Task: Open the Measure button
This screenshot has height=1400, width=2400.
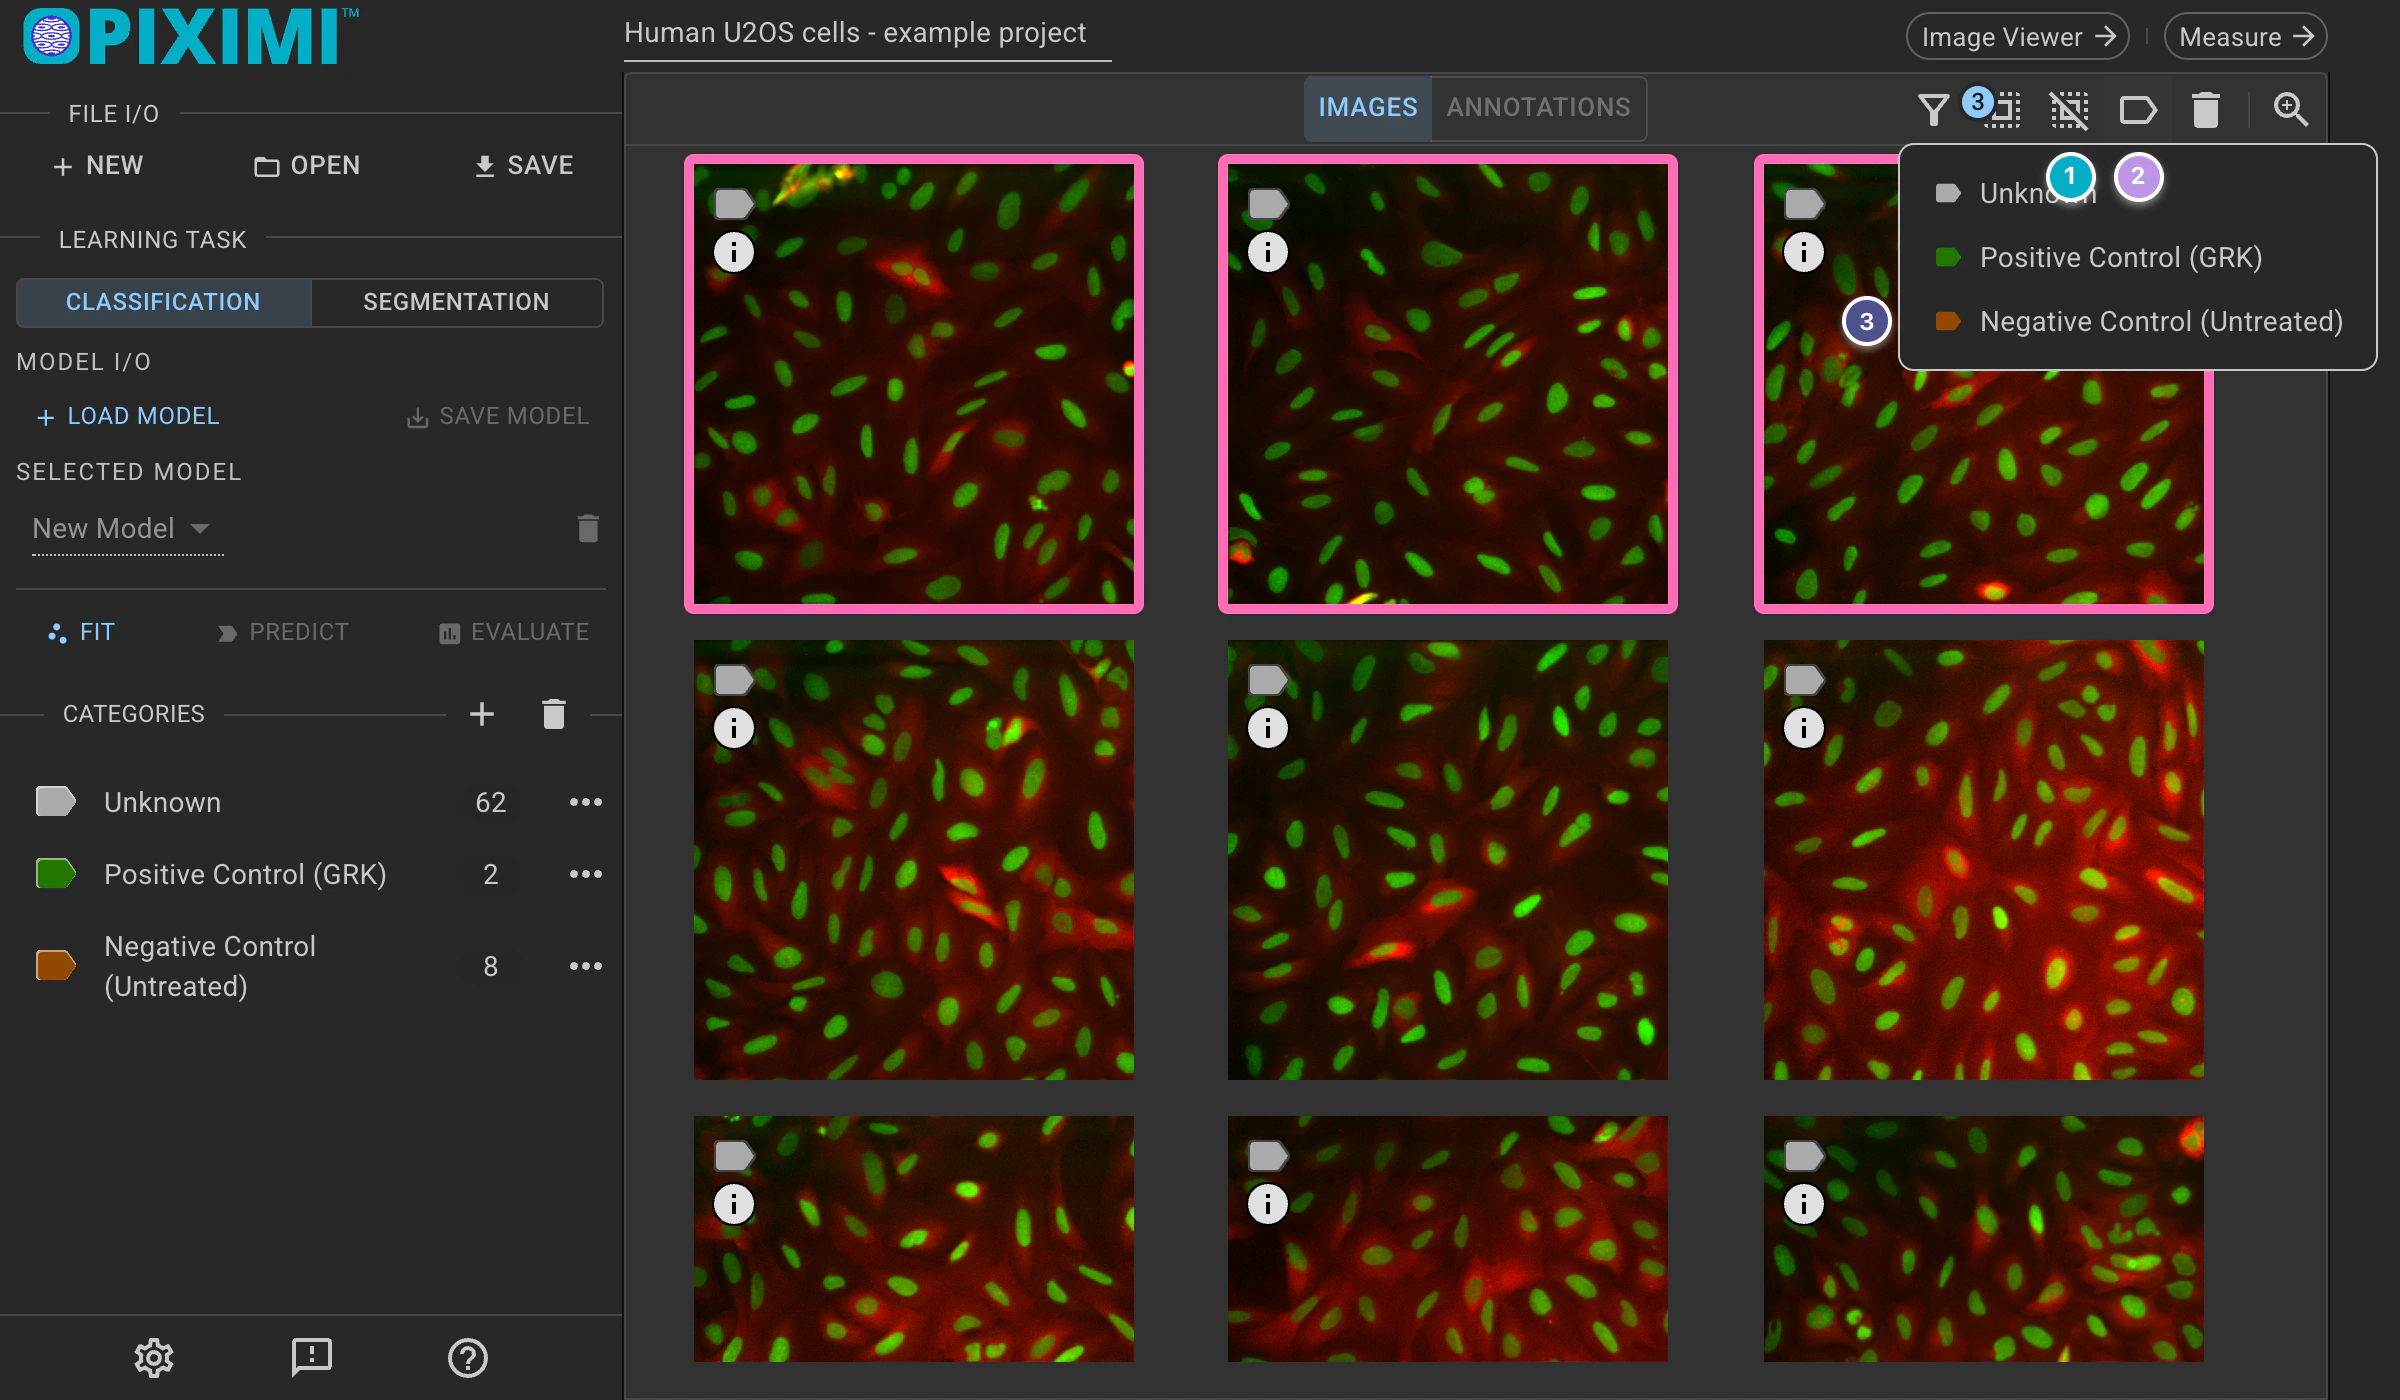Action: pyautogui.click(x=2246, y=37)
